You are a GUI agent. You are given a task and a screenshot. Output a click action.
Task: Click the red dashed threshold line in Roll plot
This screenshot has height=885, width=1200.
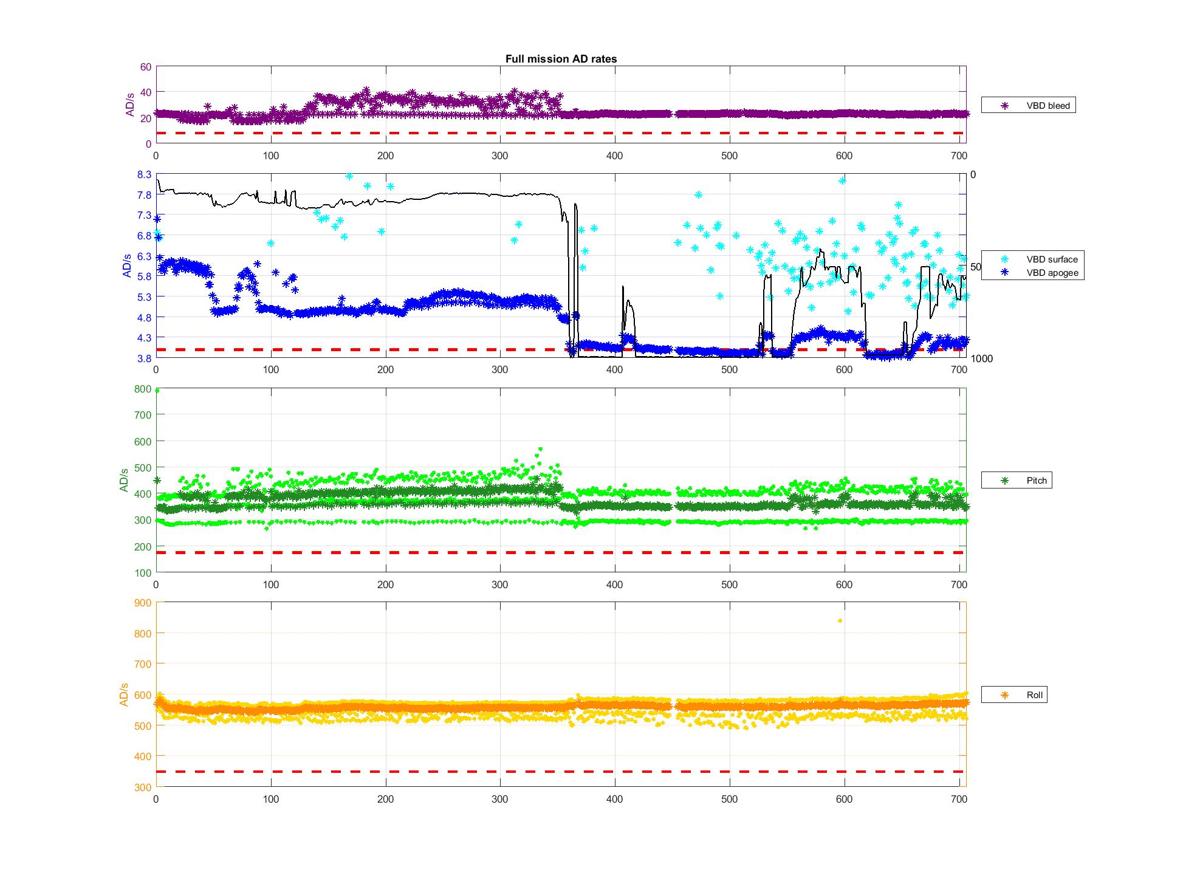click(560, 771)
